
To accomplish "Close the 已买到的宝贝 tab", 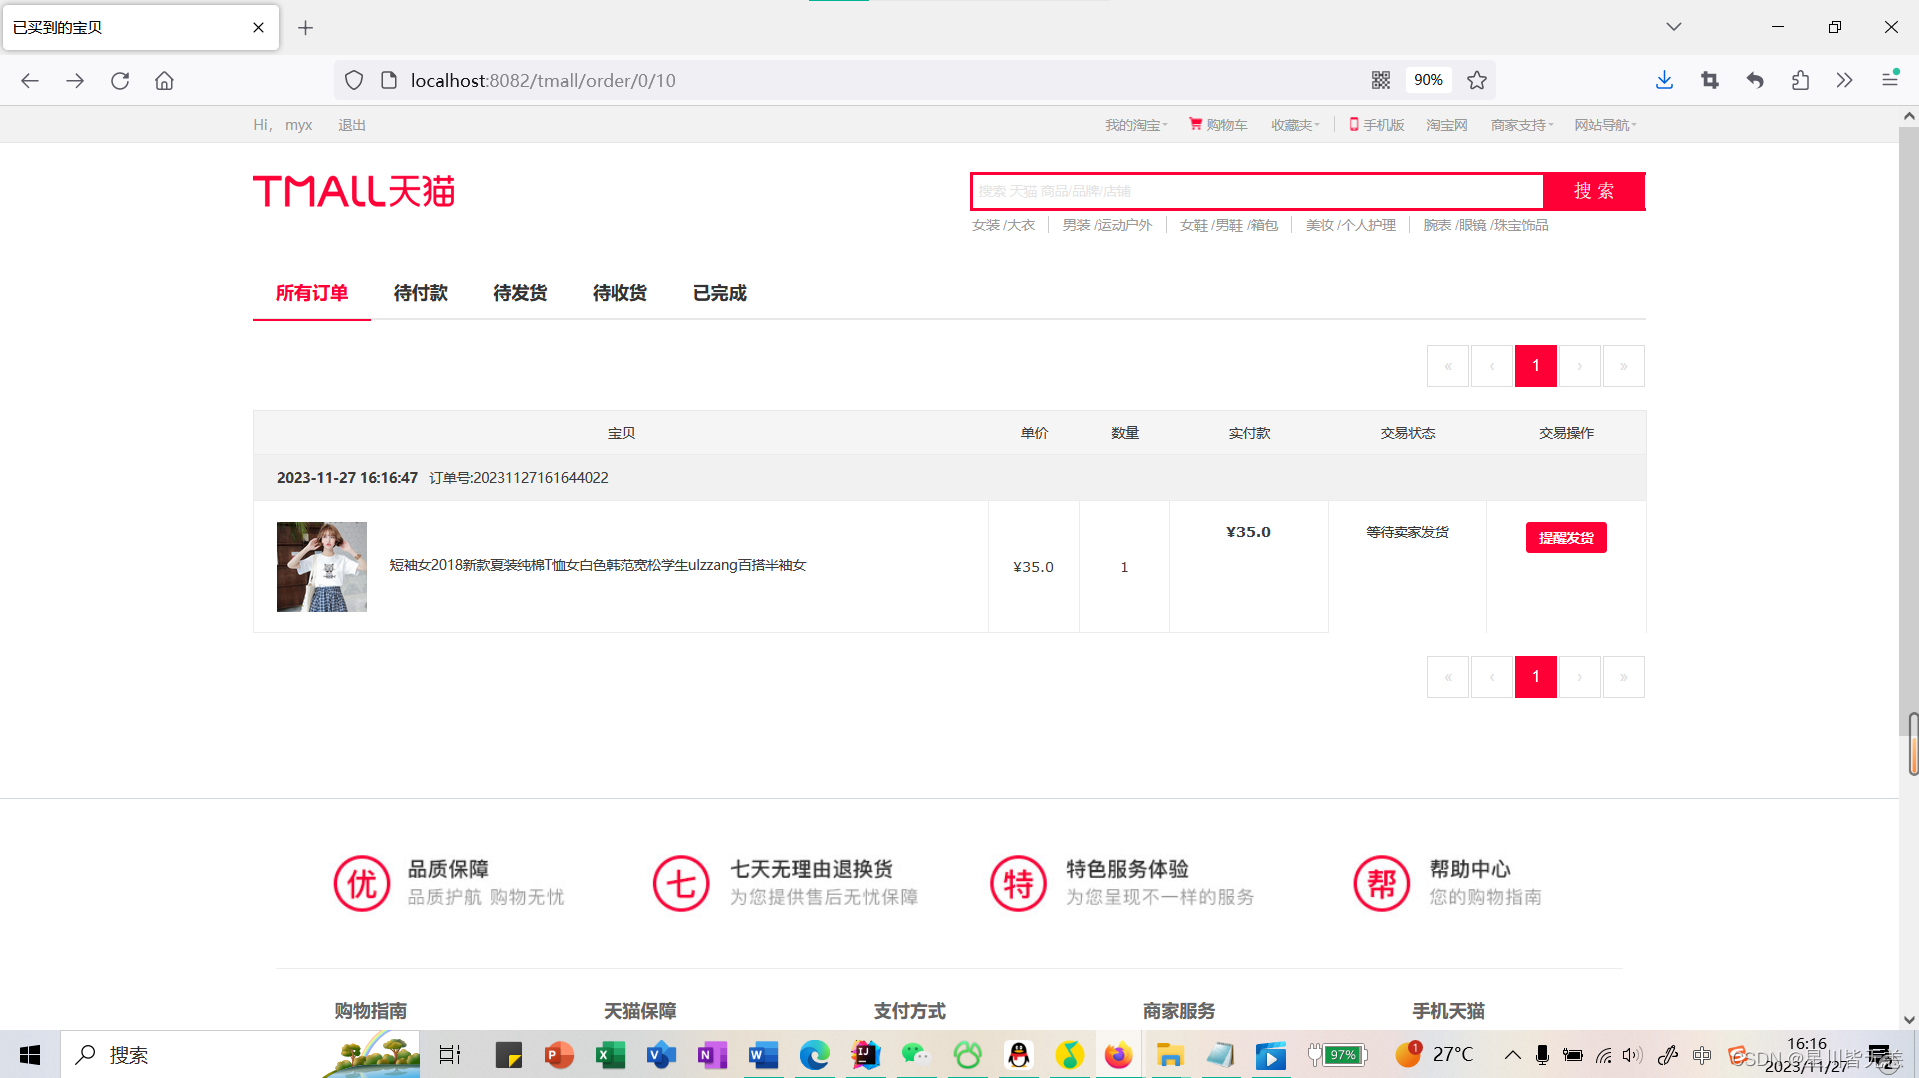I will (x=258, y=28).
